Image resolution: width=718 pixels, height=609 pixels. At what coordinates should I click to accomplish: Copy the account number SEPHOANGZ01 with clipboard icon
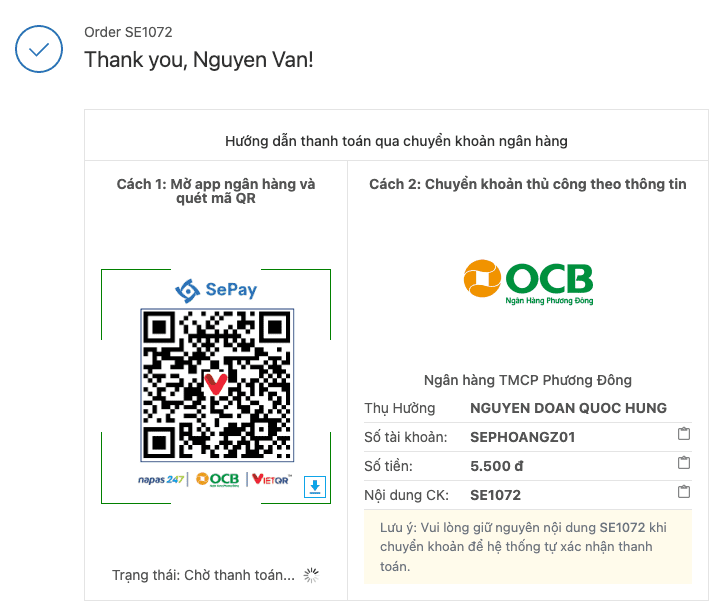pyautogui.click(x=684, y=433)
